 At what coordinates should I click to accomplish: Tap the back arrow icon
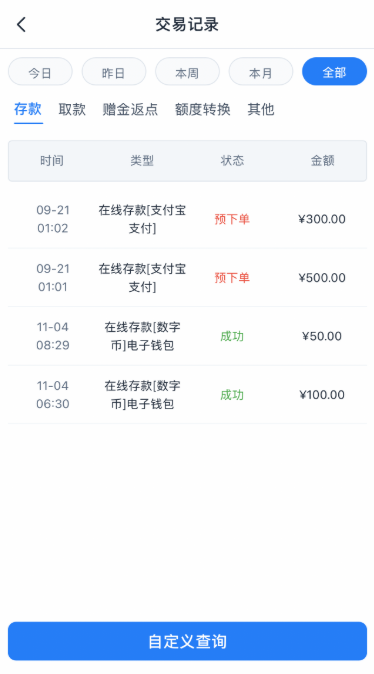[21, 25]
